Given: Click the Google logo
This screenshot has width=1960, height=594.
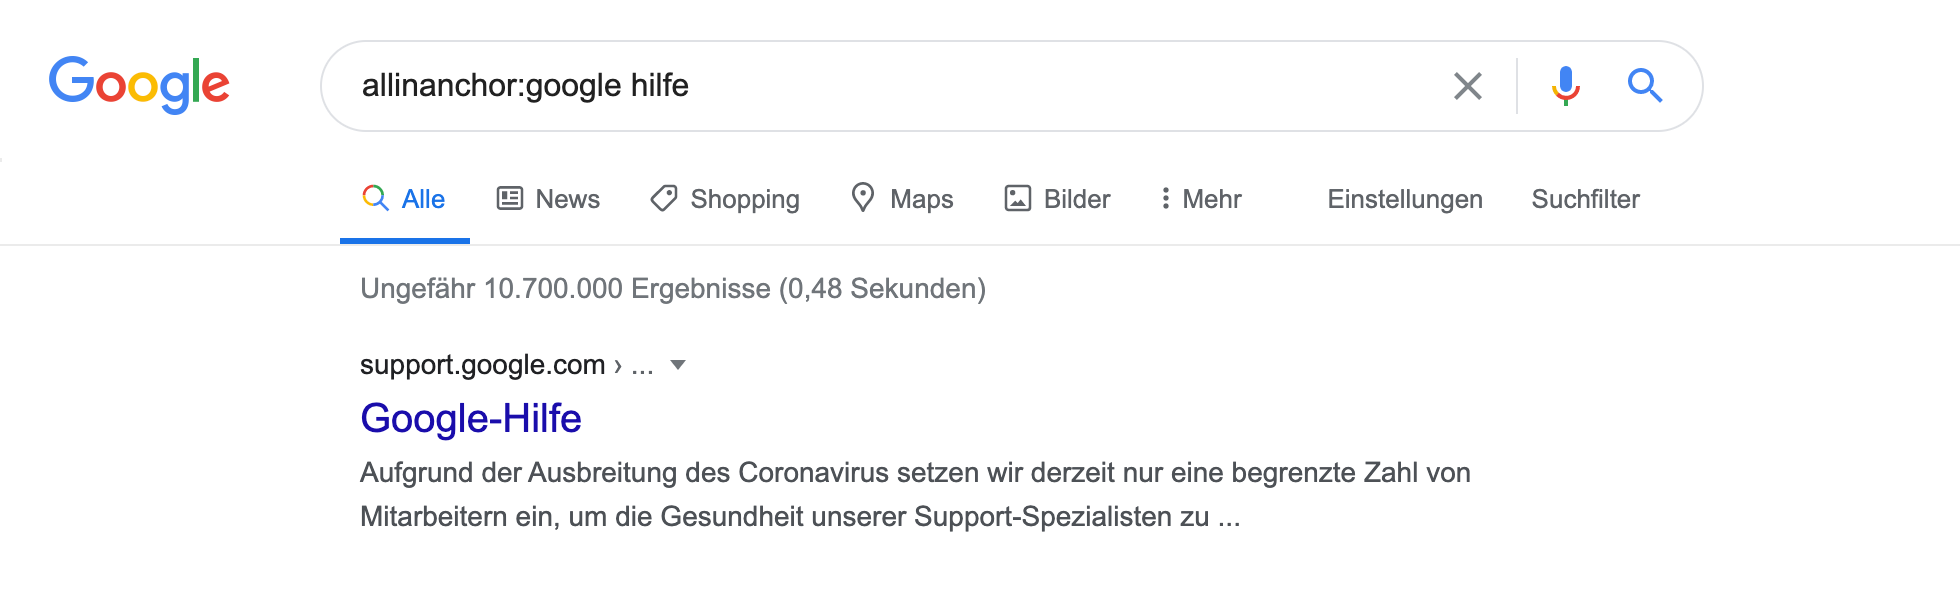Looking at the screenshot, I should click(139, 84).
